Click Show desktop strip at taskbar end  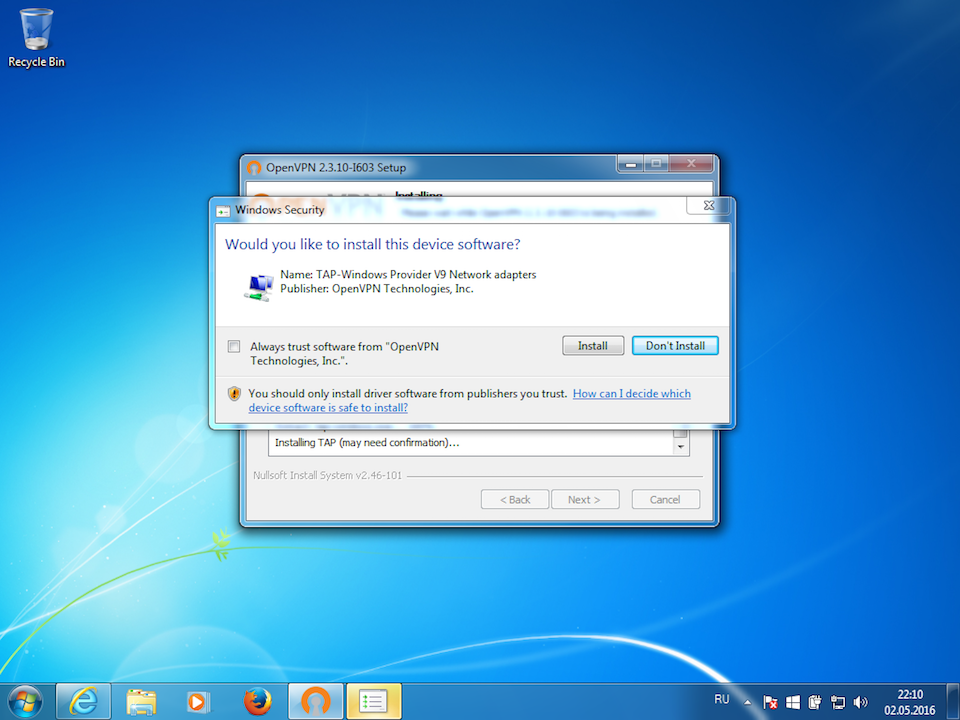point(953,702)
